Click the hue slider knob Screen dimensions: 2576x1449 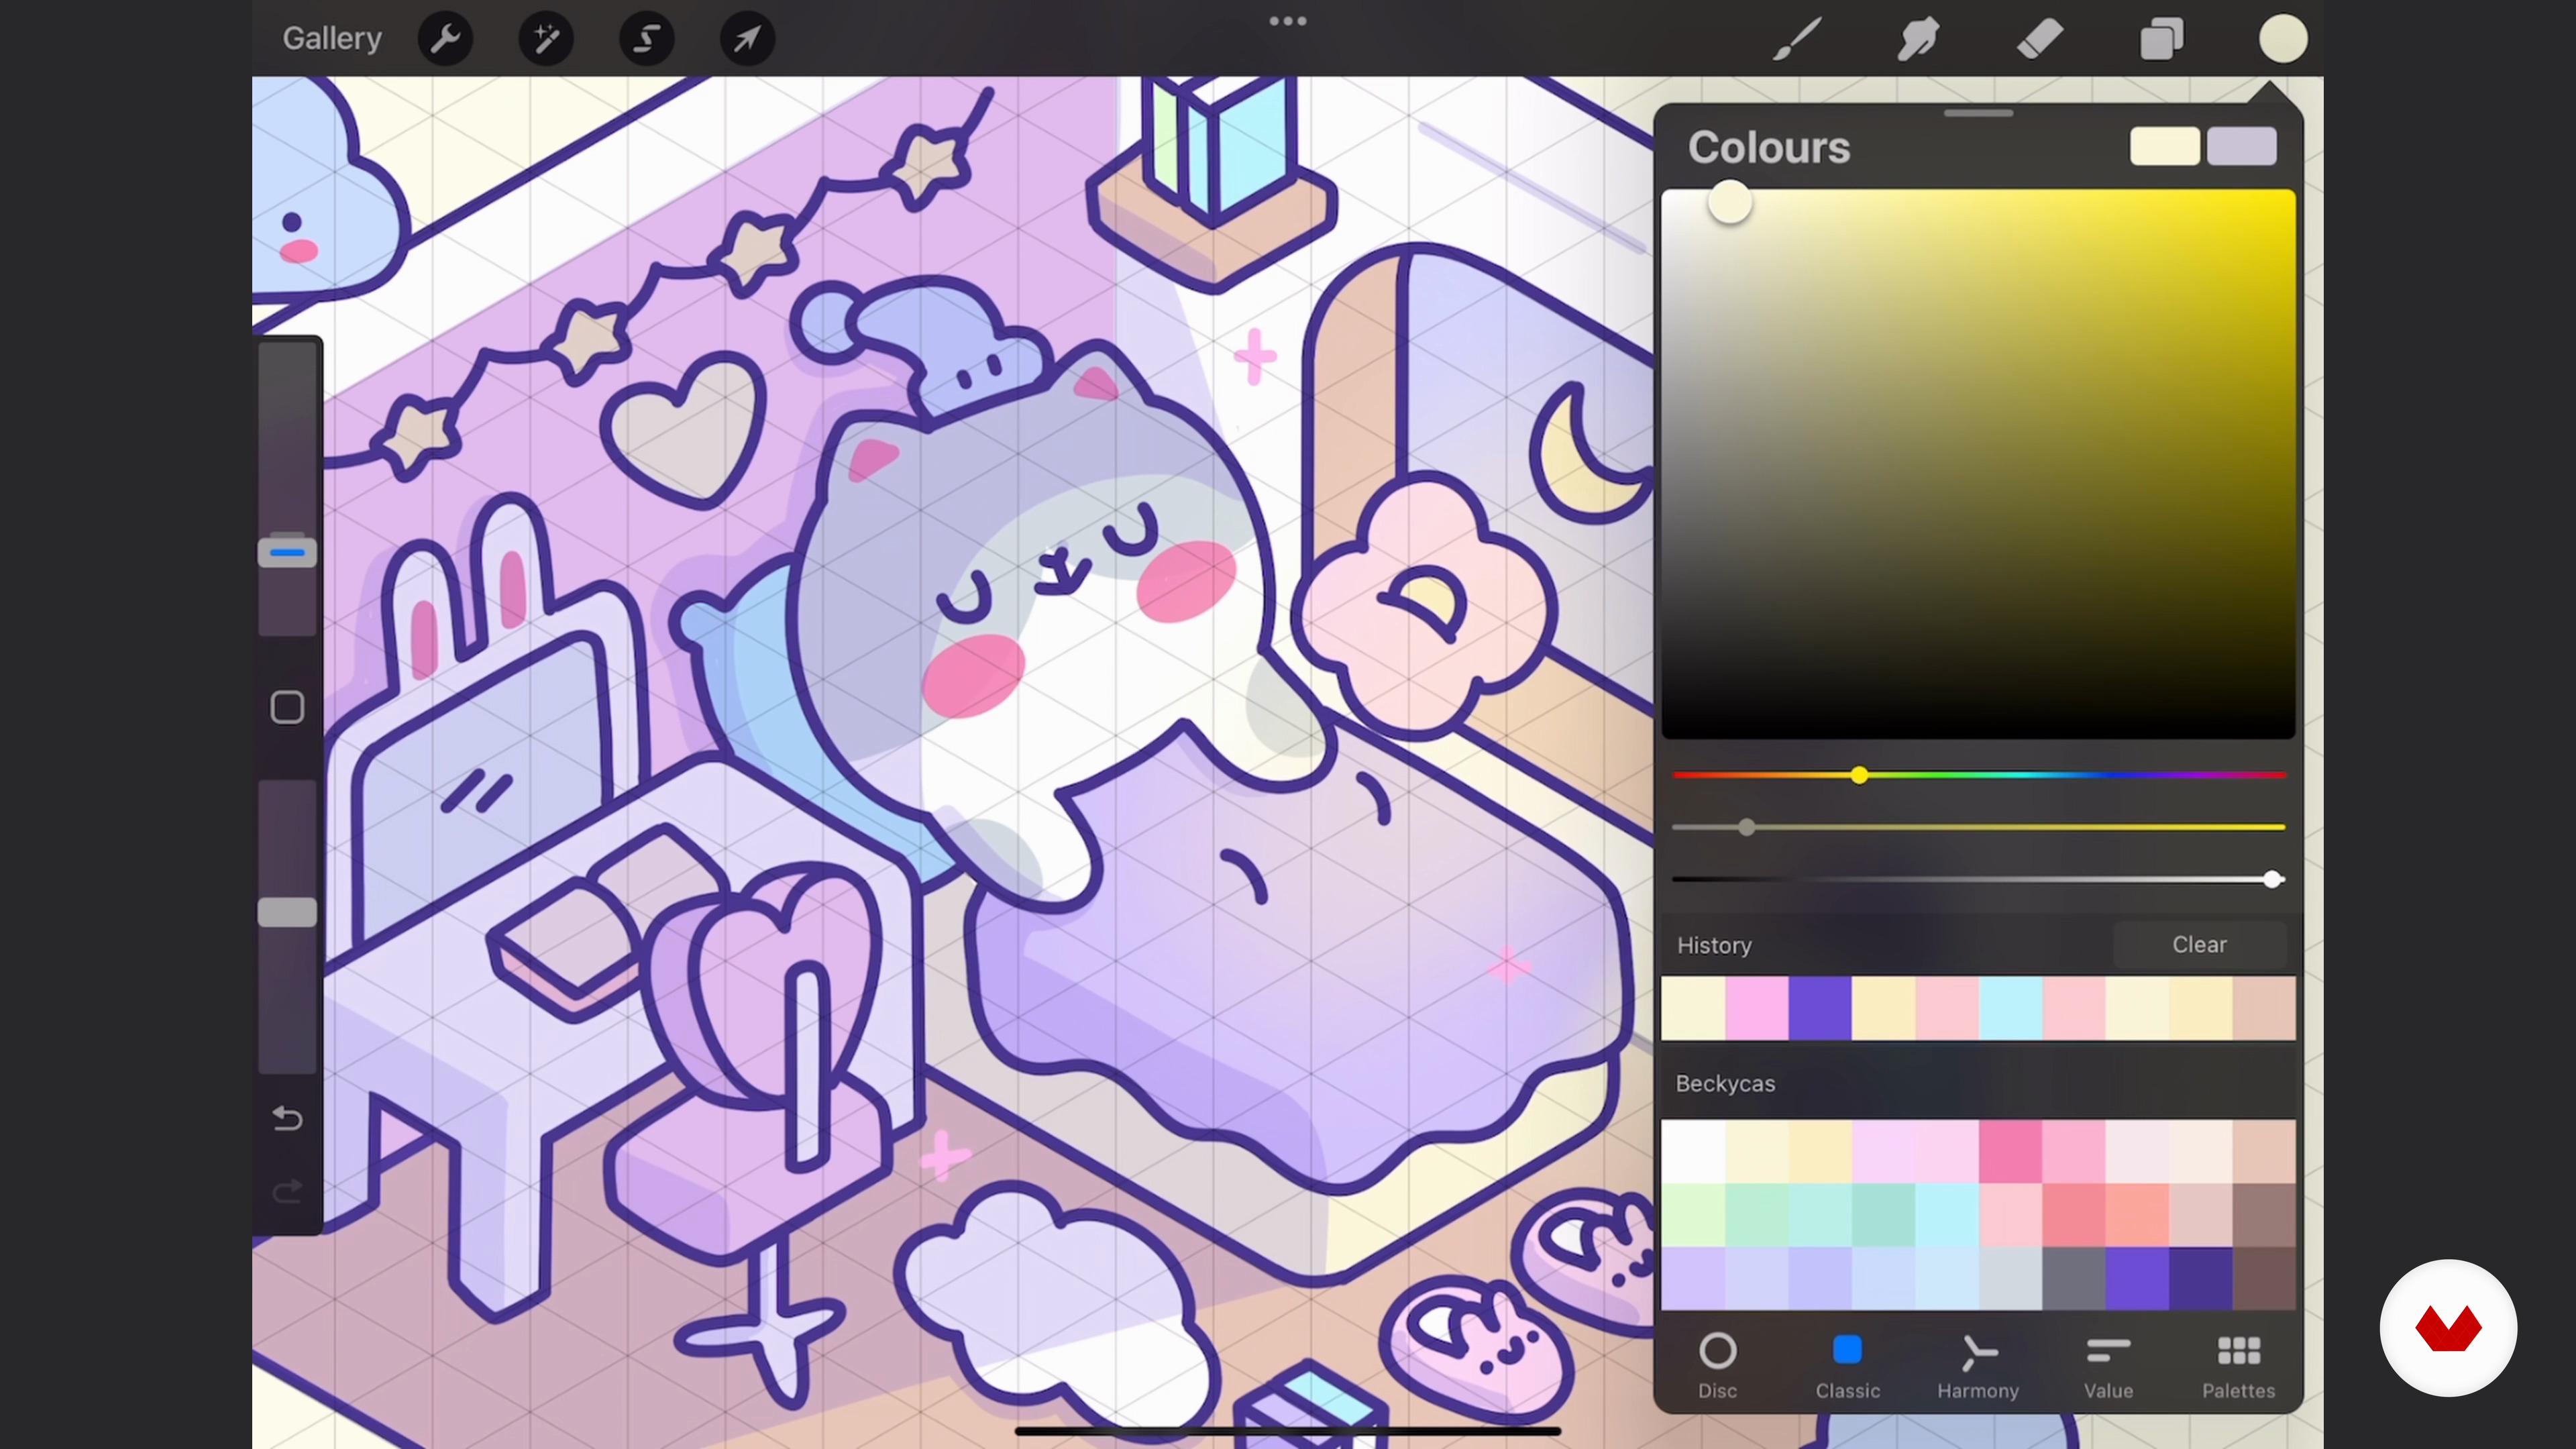point(1859,775)
